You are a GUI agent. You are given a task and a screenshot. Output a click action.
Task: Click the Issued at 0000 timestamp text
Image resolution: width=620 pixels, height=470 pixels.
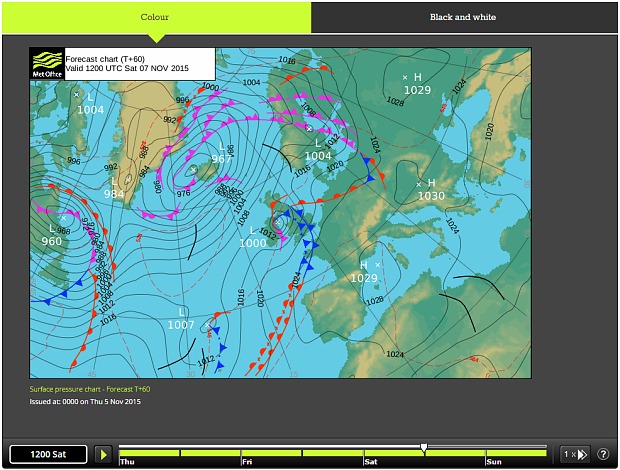pyautogui.click(x=85, y=402)
